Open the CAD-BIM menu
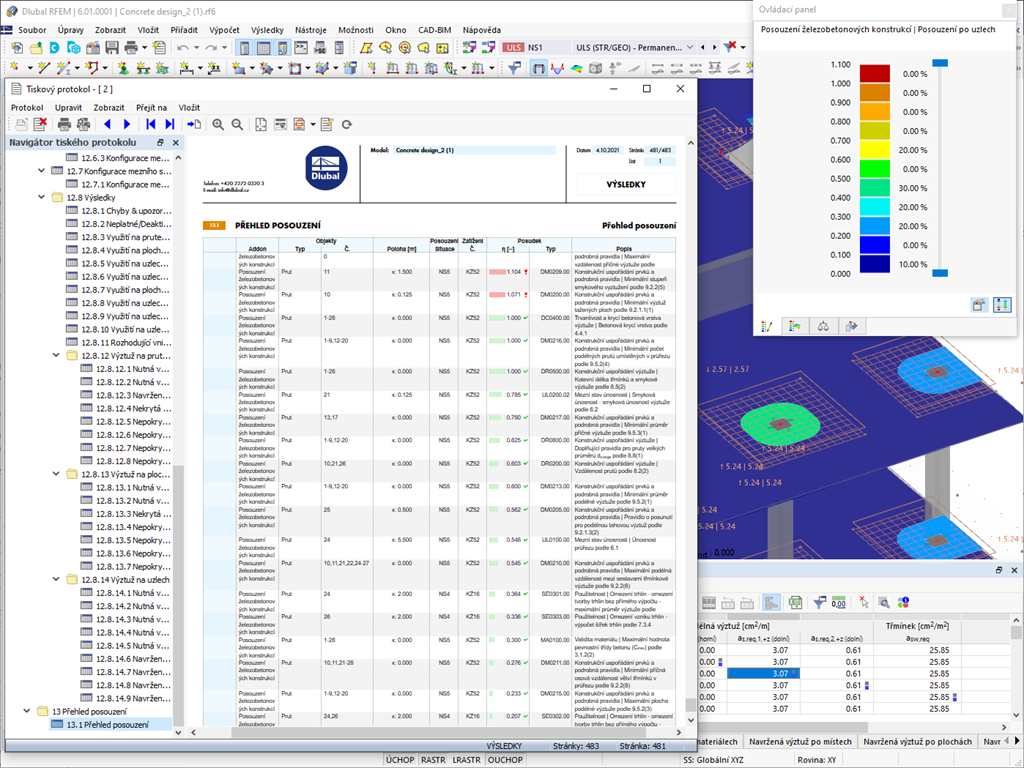This screenshot has height=768, width=1024. (435, 30)
